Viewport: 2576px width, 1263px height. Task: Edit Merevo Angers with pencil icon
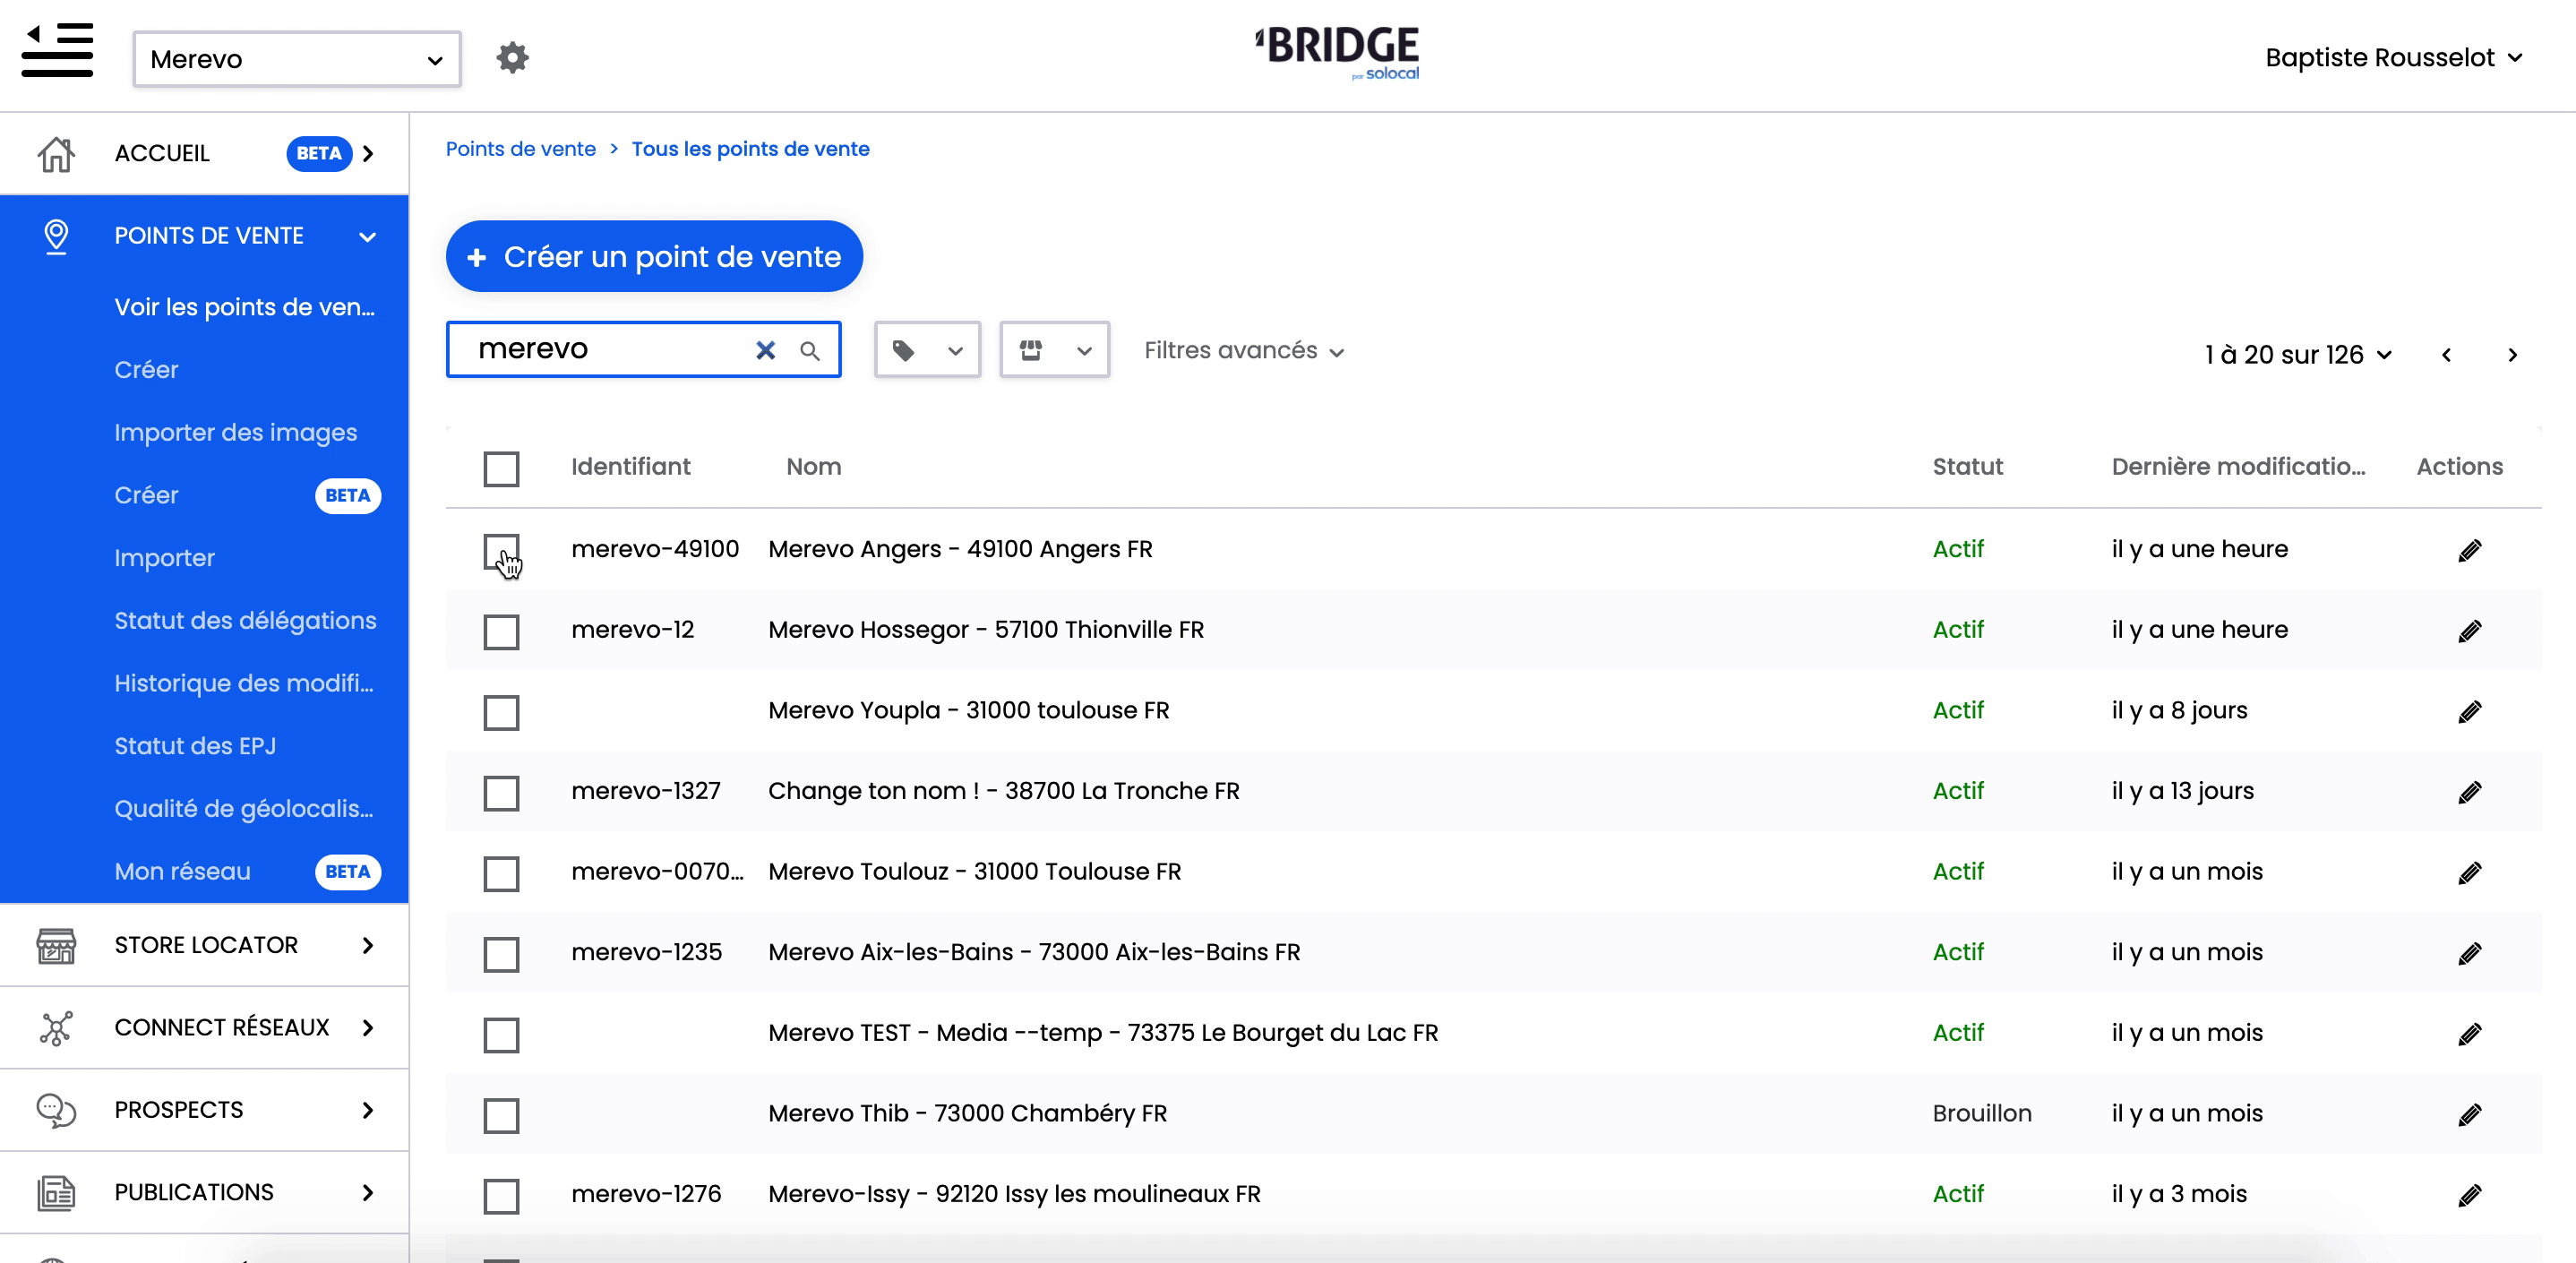tap(2469, 550)
